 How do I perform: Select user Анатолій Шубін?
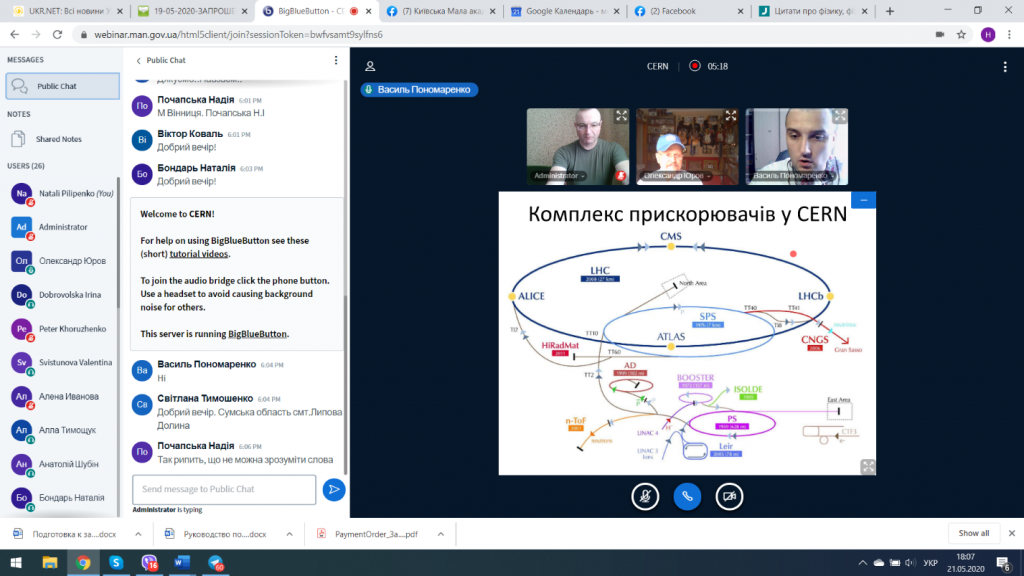pyautogui.click(x=63, y=464)
